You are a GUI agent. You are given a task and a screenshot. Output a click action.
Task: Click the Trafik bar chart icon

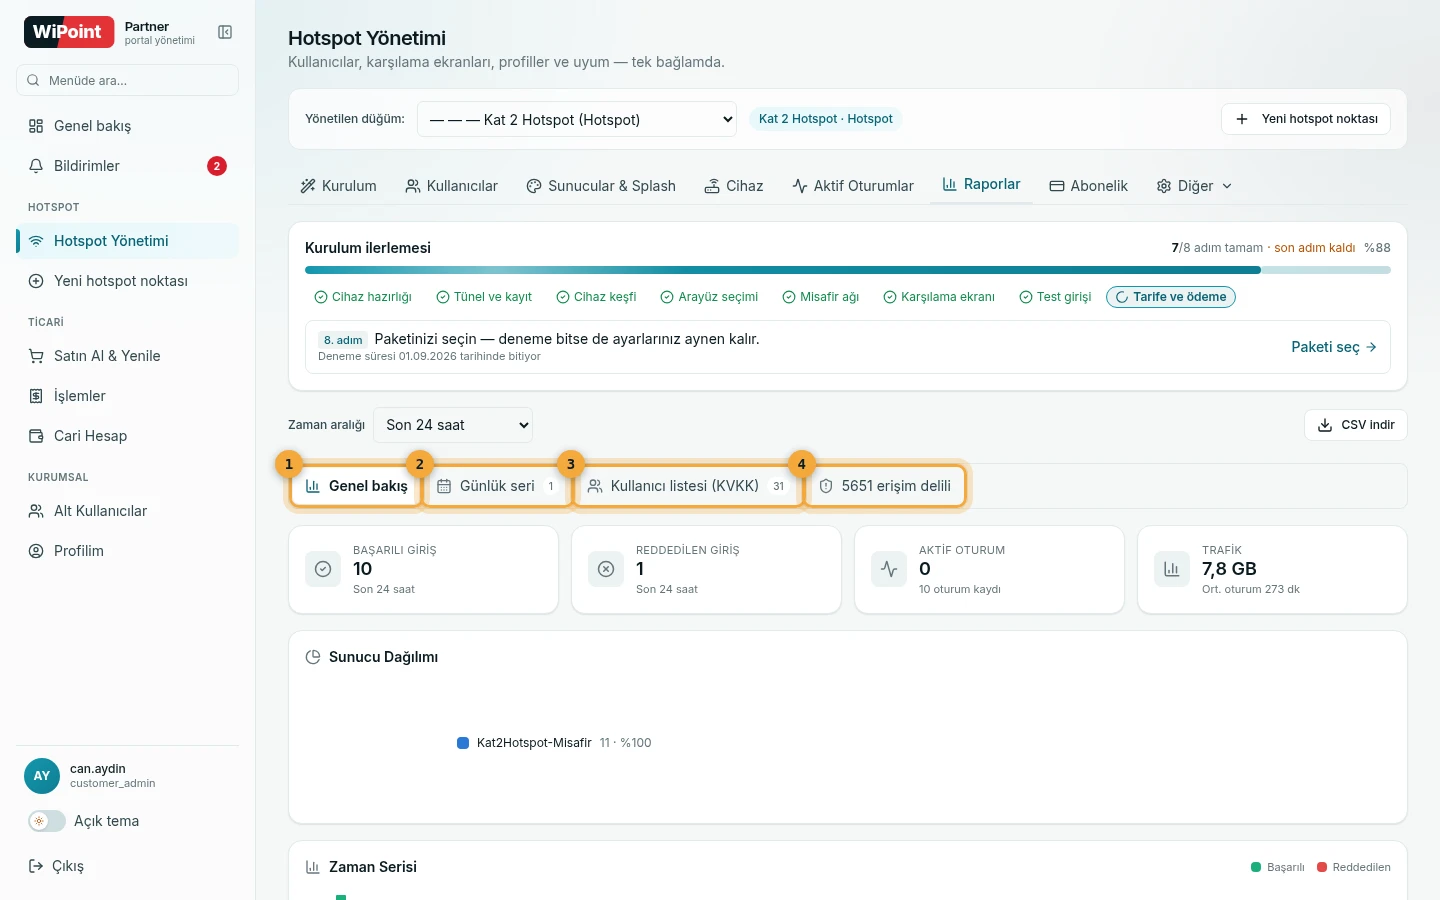click(x=1172, y=569)
